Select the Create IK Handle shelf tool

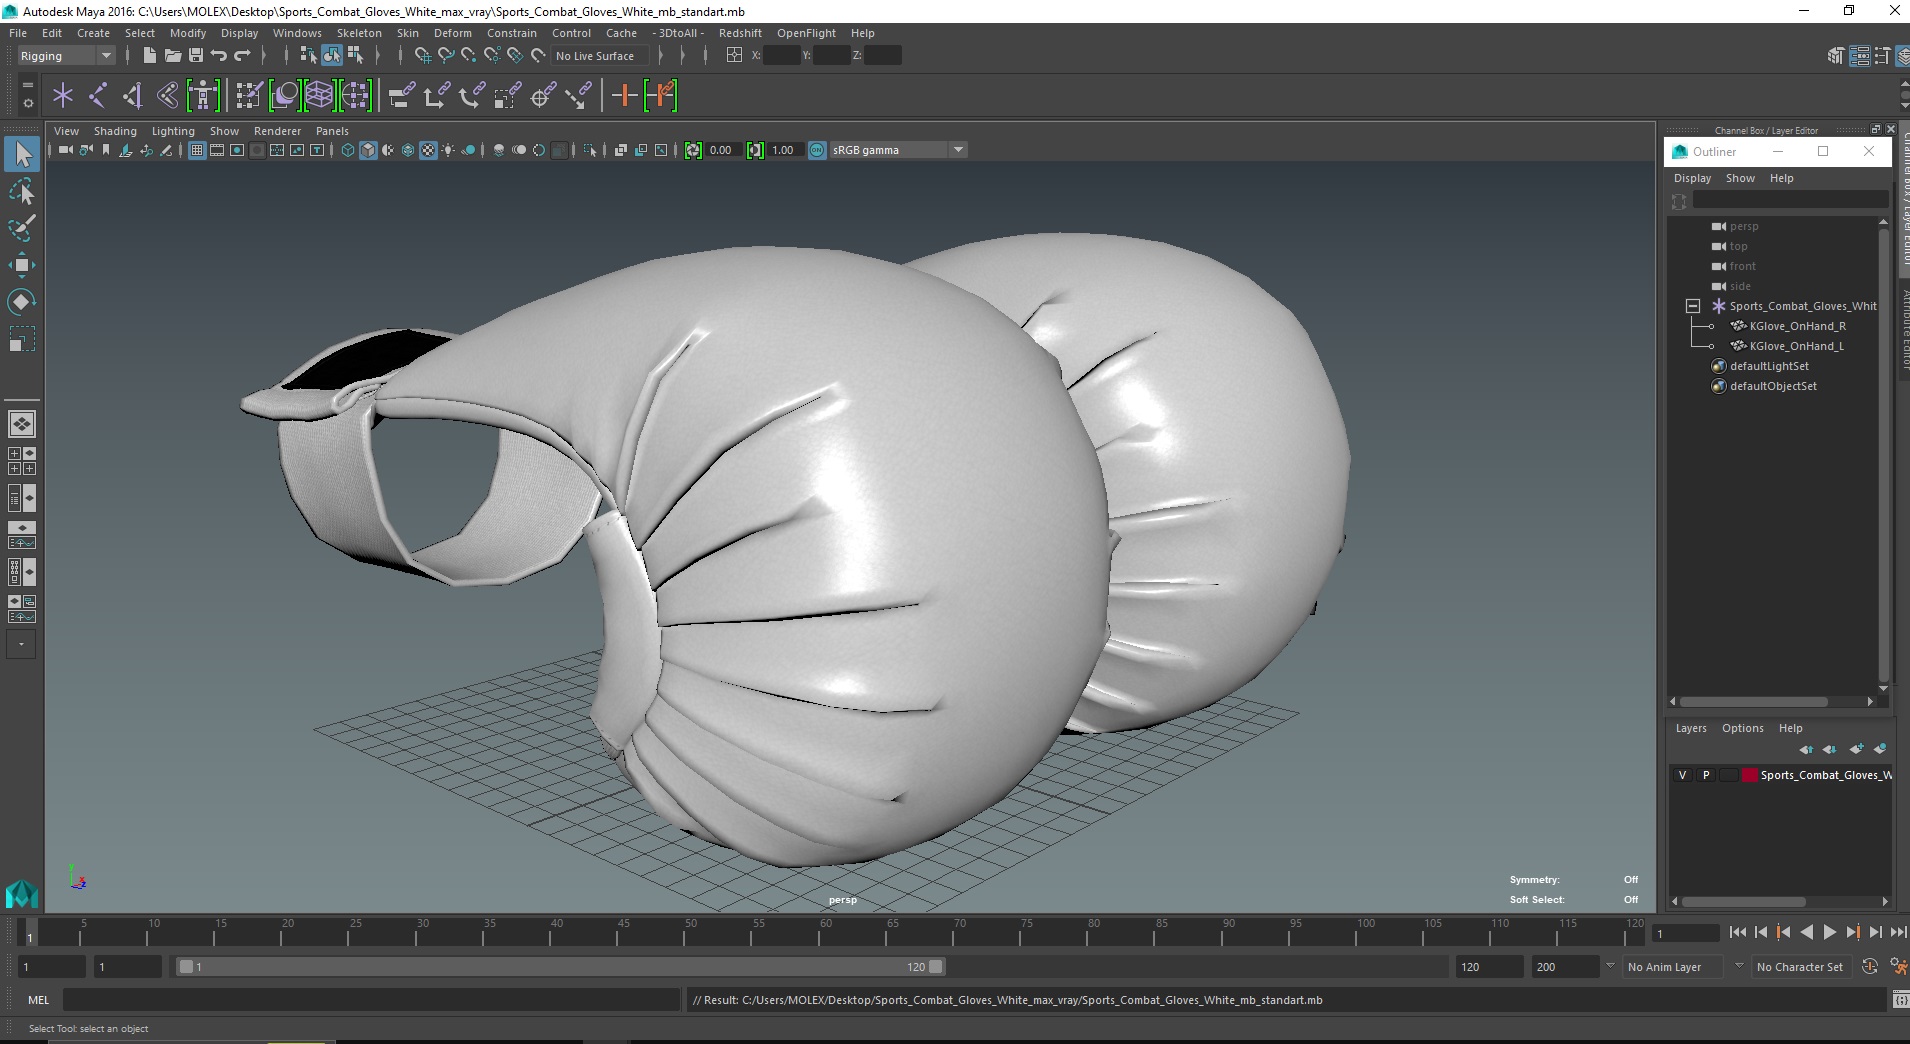(132, 96)
